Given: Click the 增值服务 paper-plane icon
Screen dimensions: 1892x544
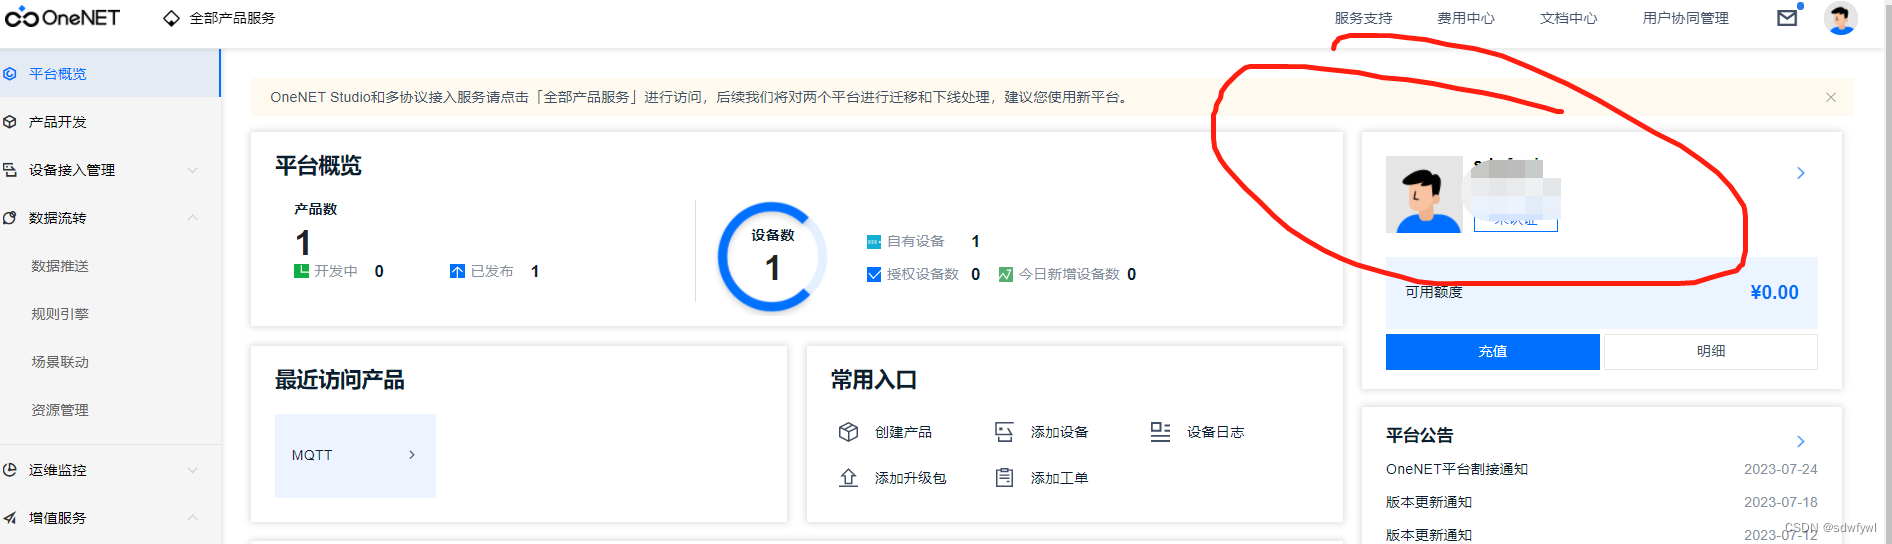Looking at the screenshot, I should point(10,518).
